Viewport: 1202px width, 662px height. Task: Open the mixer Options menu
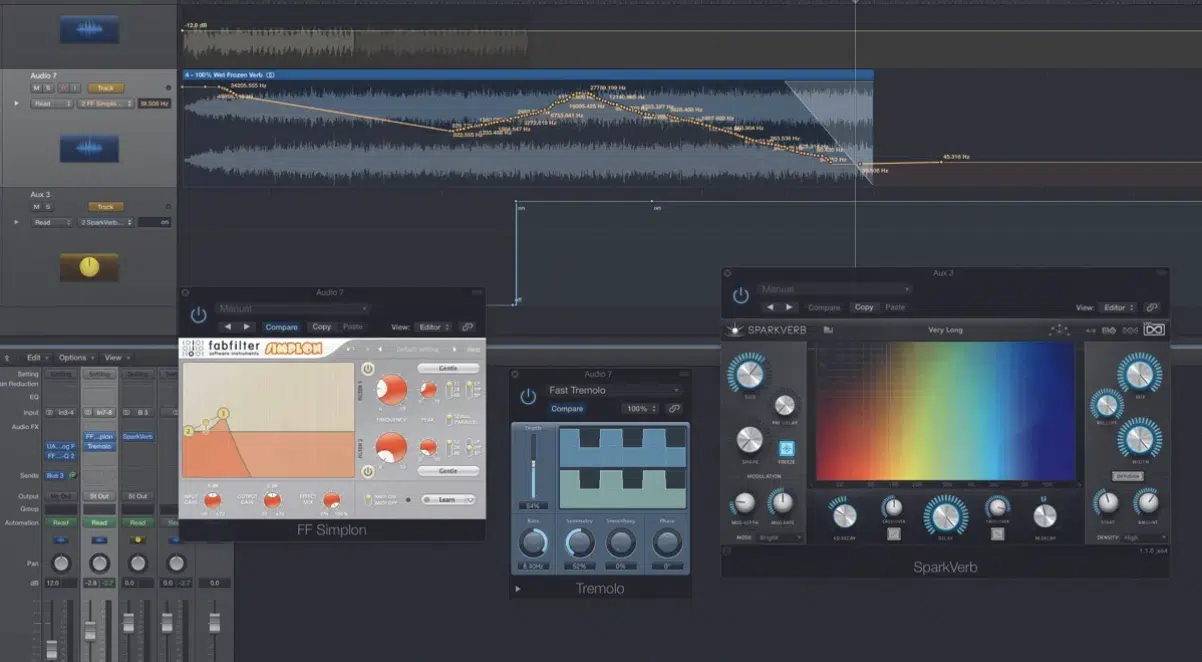click(75, 357)
